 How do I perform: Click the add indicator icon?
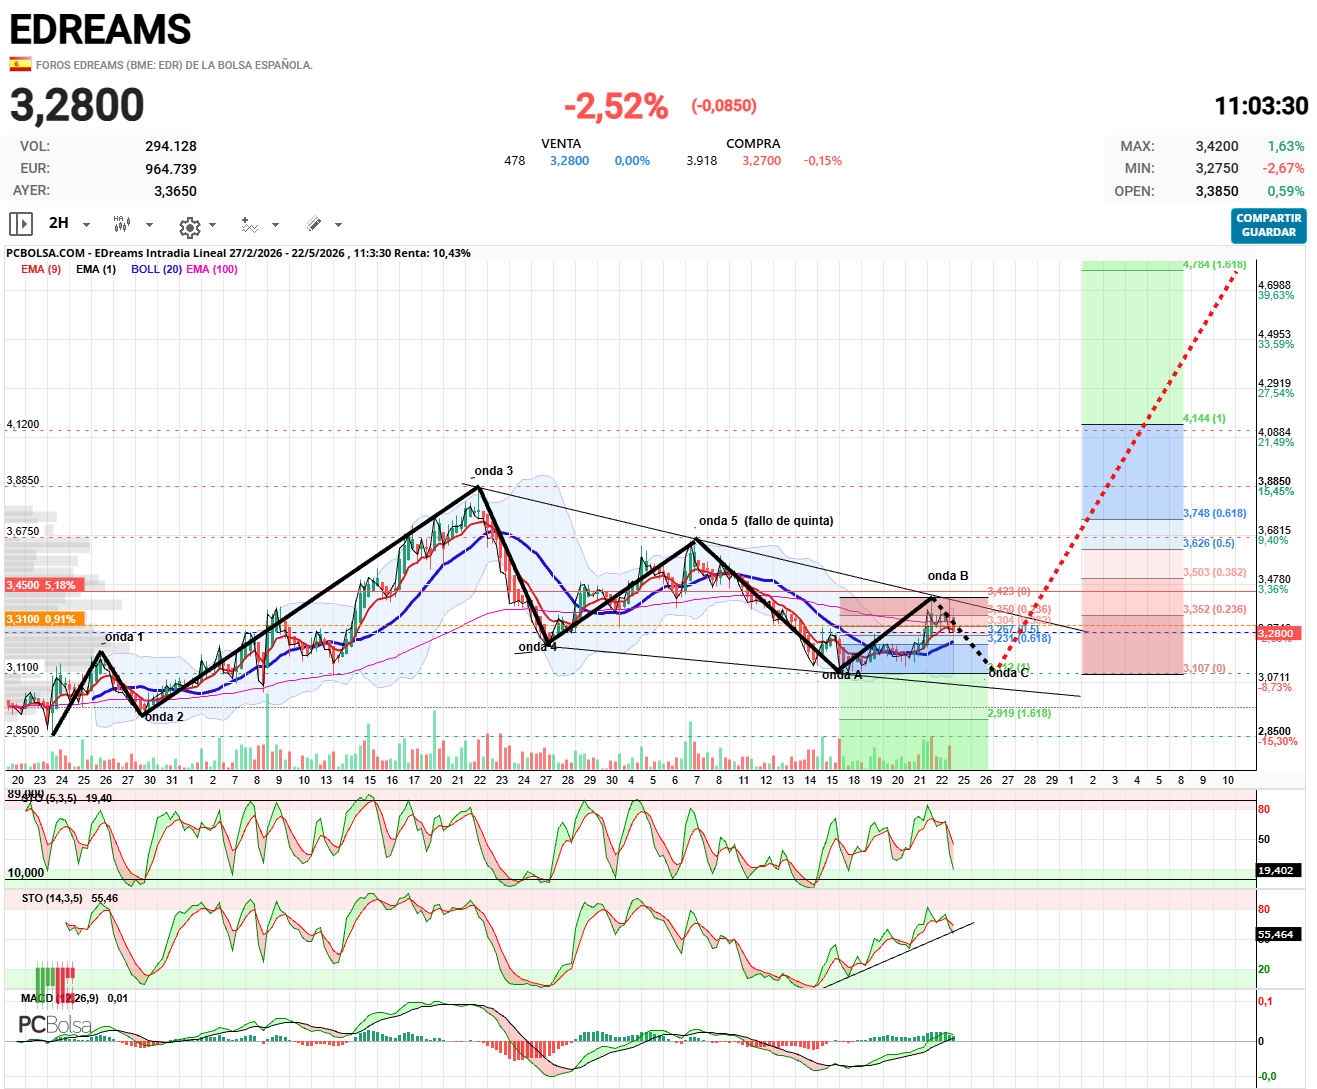(250, 225)
